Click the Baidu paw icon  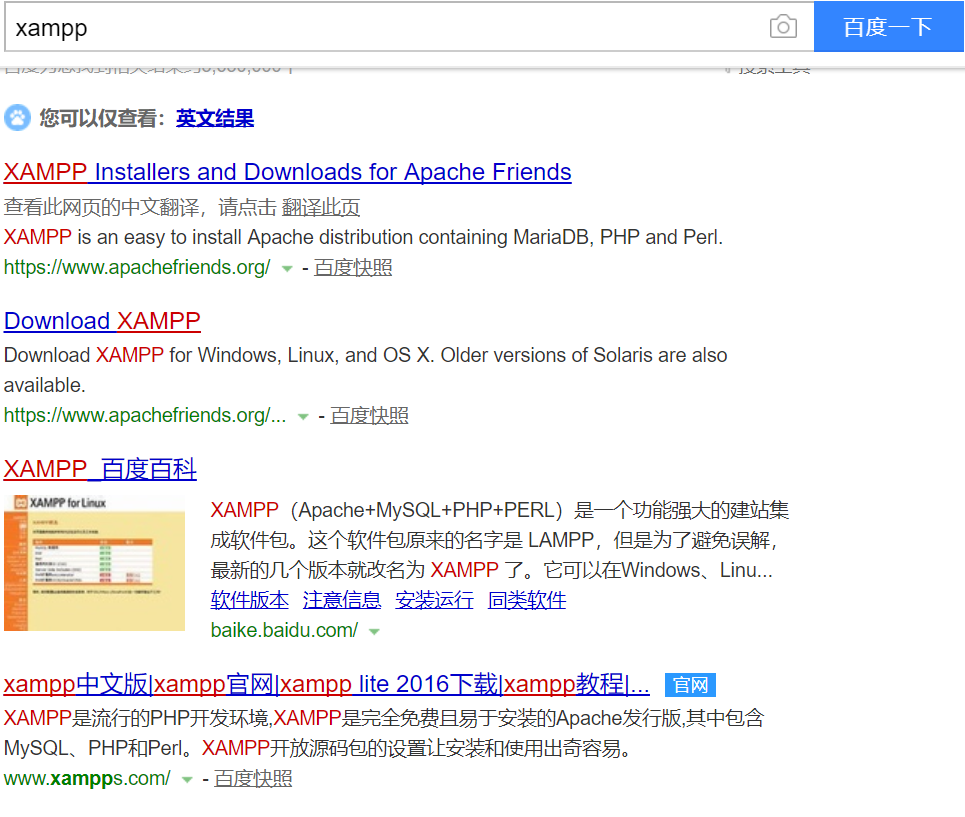tap(17, 118)
